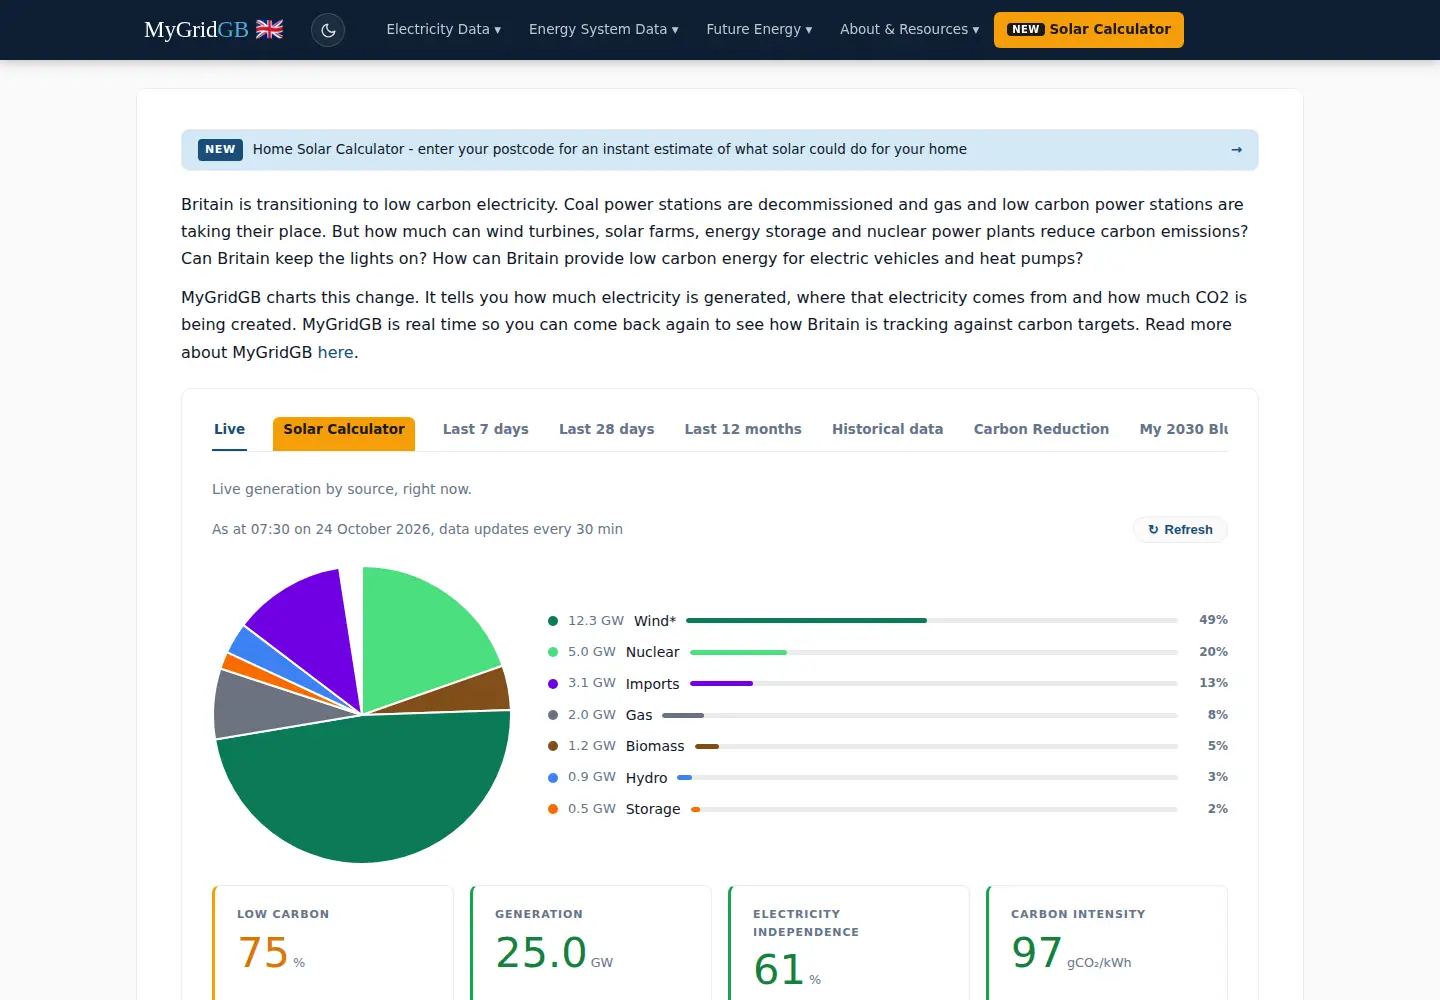Click the purple Imports legend dot

pyautogui.click(x=553, y=684)
